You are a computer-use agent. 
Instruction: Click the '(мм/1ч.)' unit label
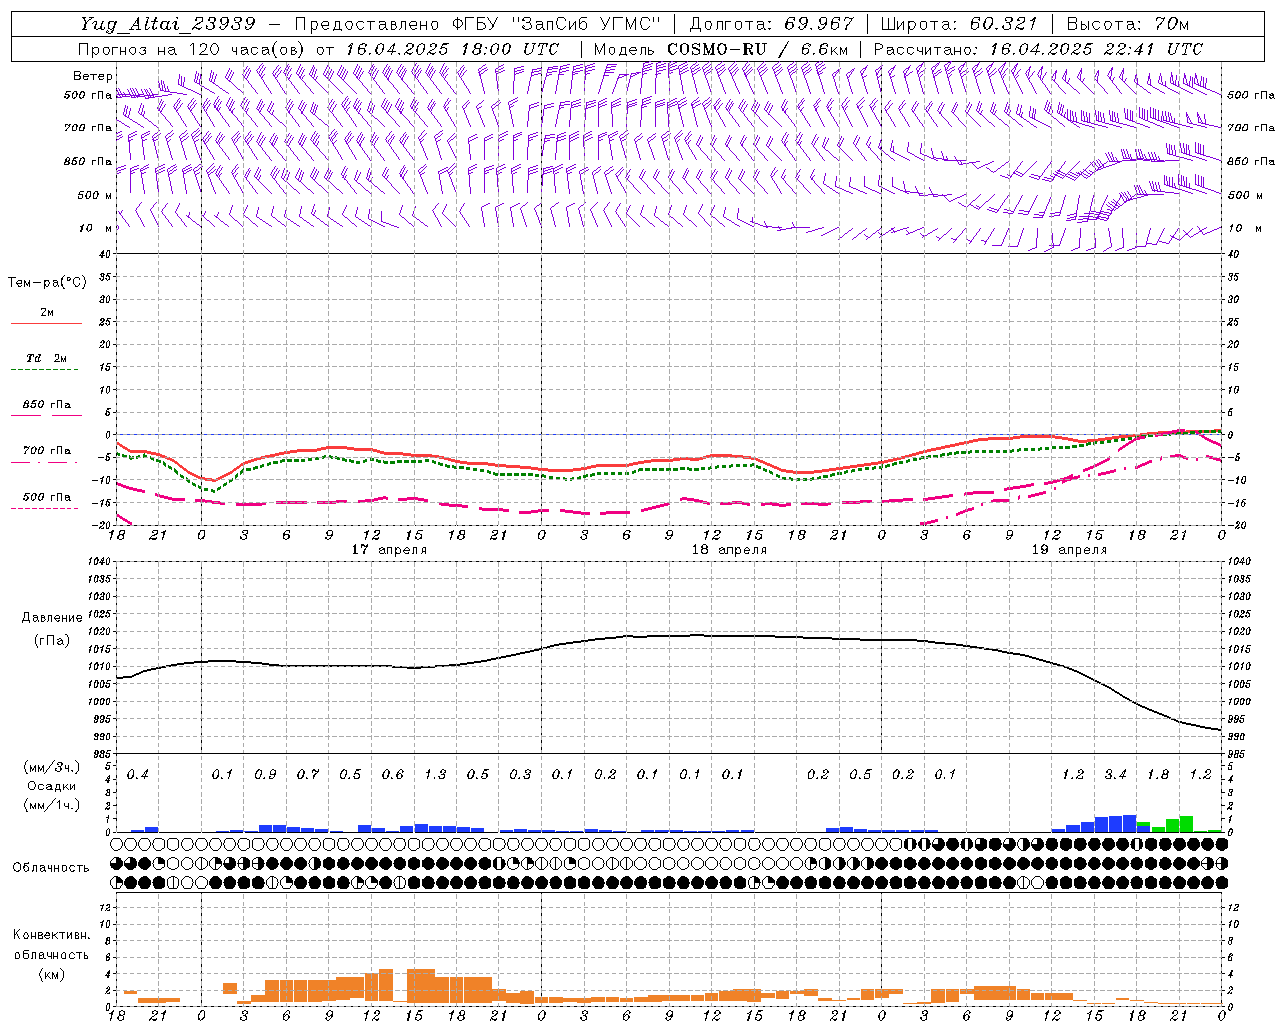pos(52,805)
